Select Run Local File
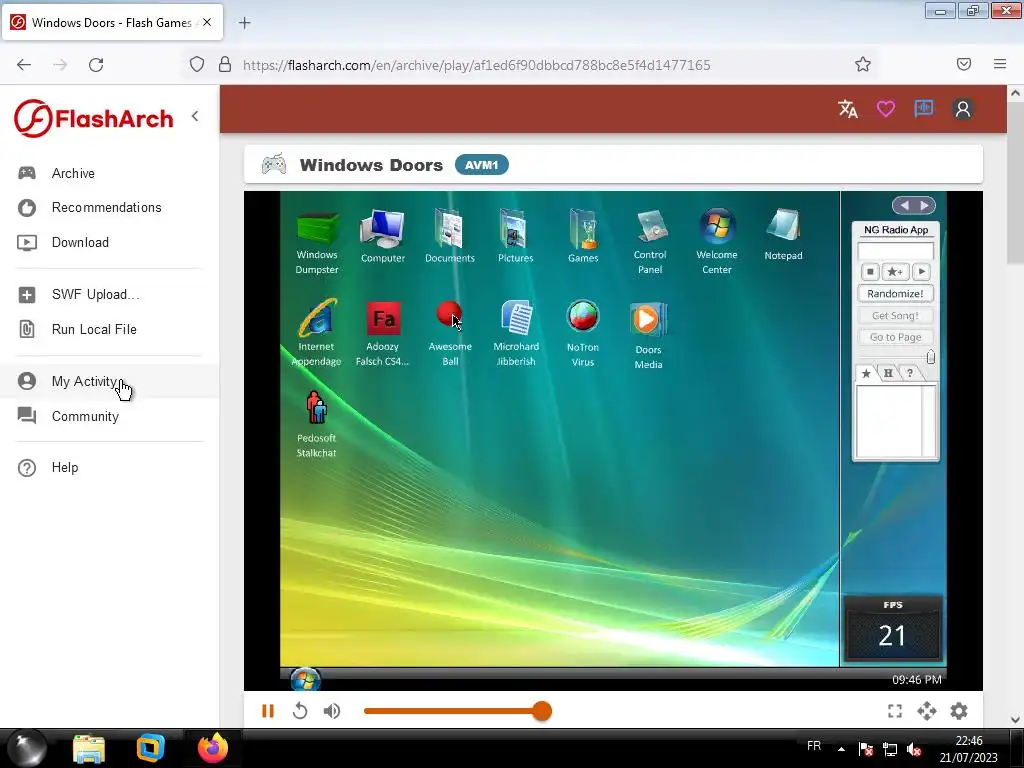Image resolution: width=1024 pixels, height=768 pixels. coord(110,329)
